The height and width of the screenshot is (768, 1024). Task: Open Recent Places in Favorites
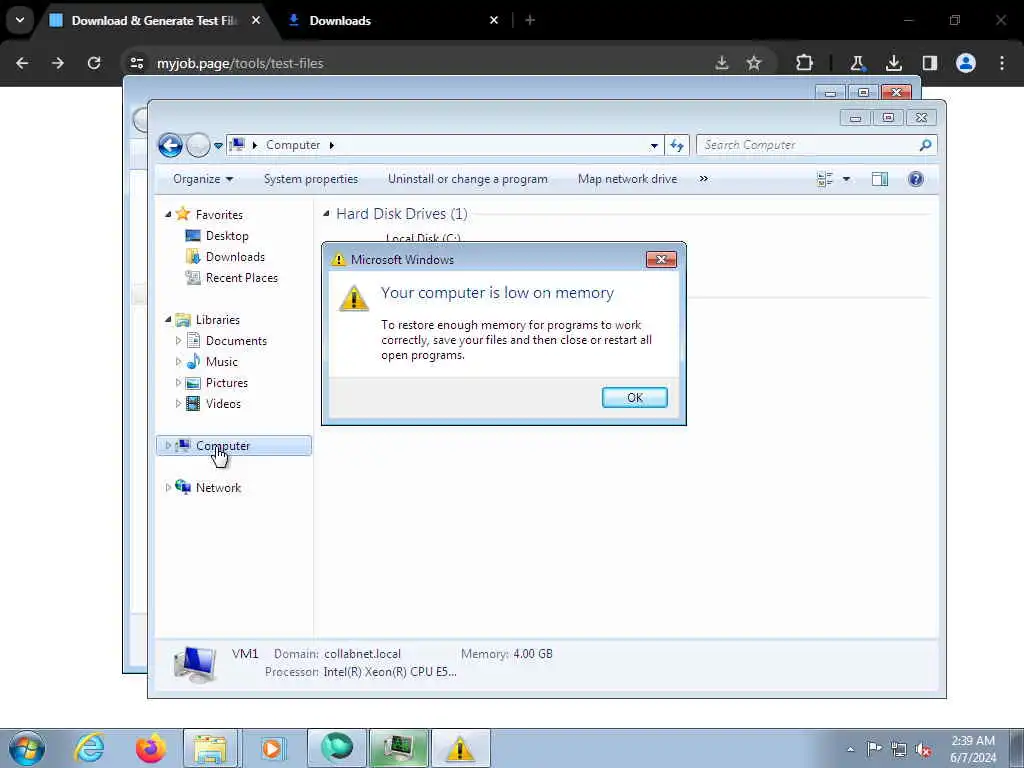242,278
